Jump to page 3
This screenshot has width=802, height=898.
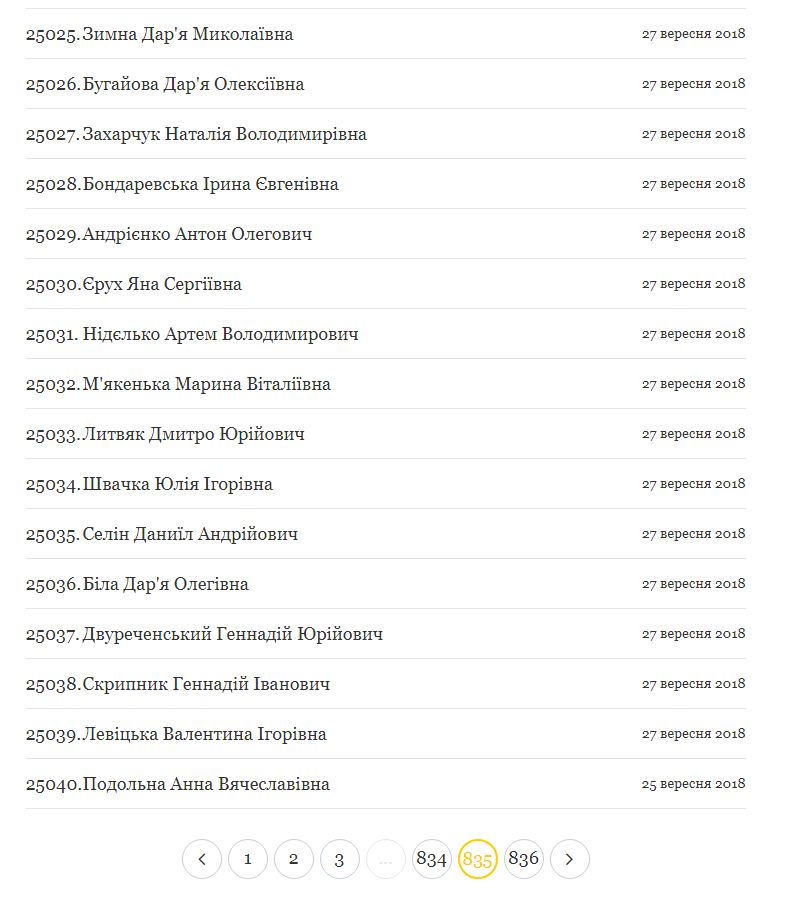(340, 859)
